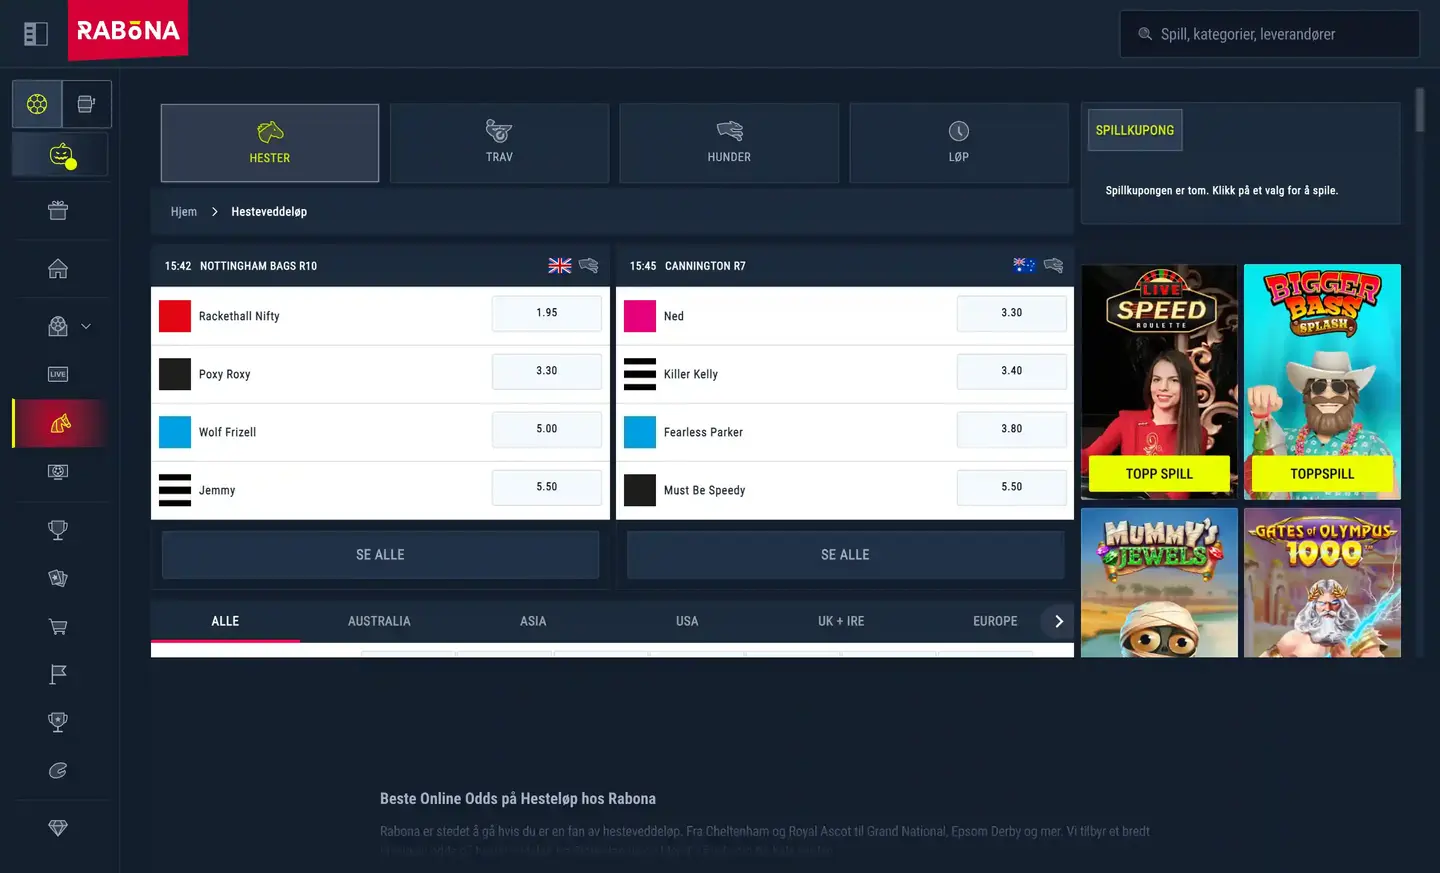
Task: Go to home via the house icon
Action: tap(58, 268)
